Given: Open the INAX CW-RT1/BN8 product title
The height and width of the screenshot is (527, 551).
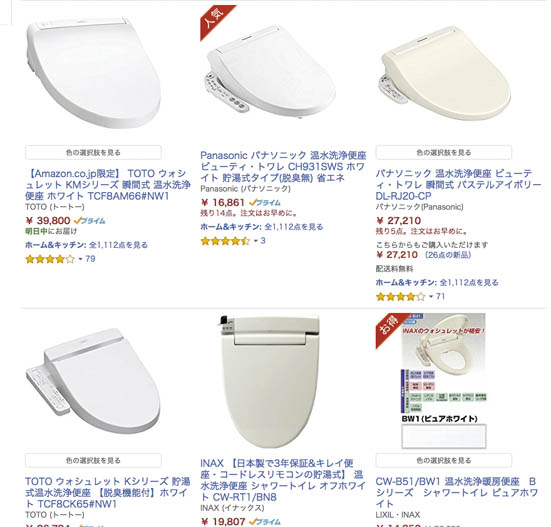Looking at the screenshot, I should click(283, 480).
